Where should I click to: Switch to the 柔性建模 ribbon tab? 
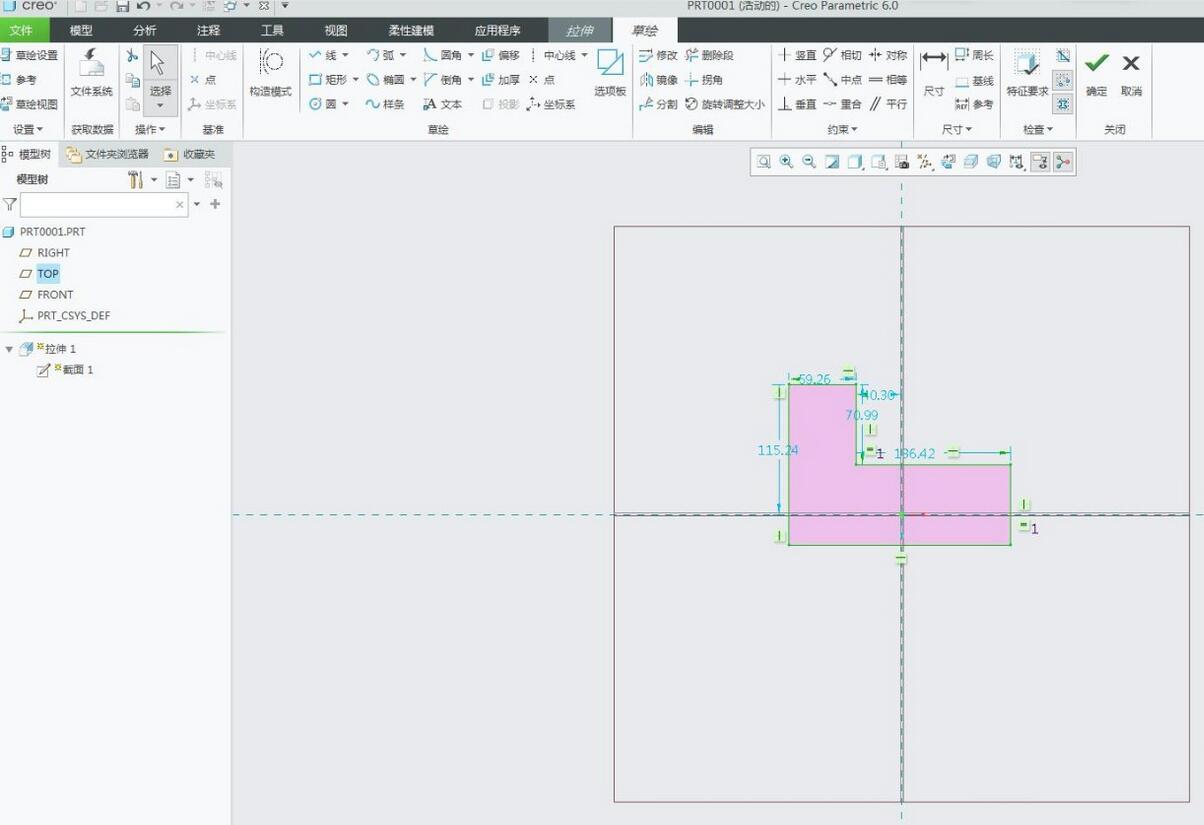pyautogui.click(x=411, y=31)
